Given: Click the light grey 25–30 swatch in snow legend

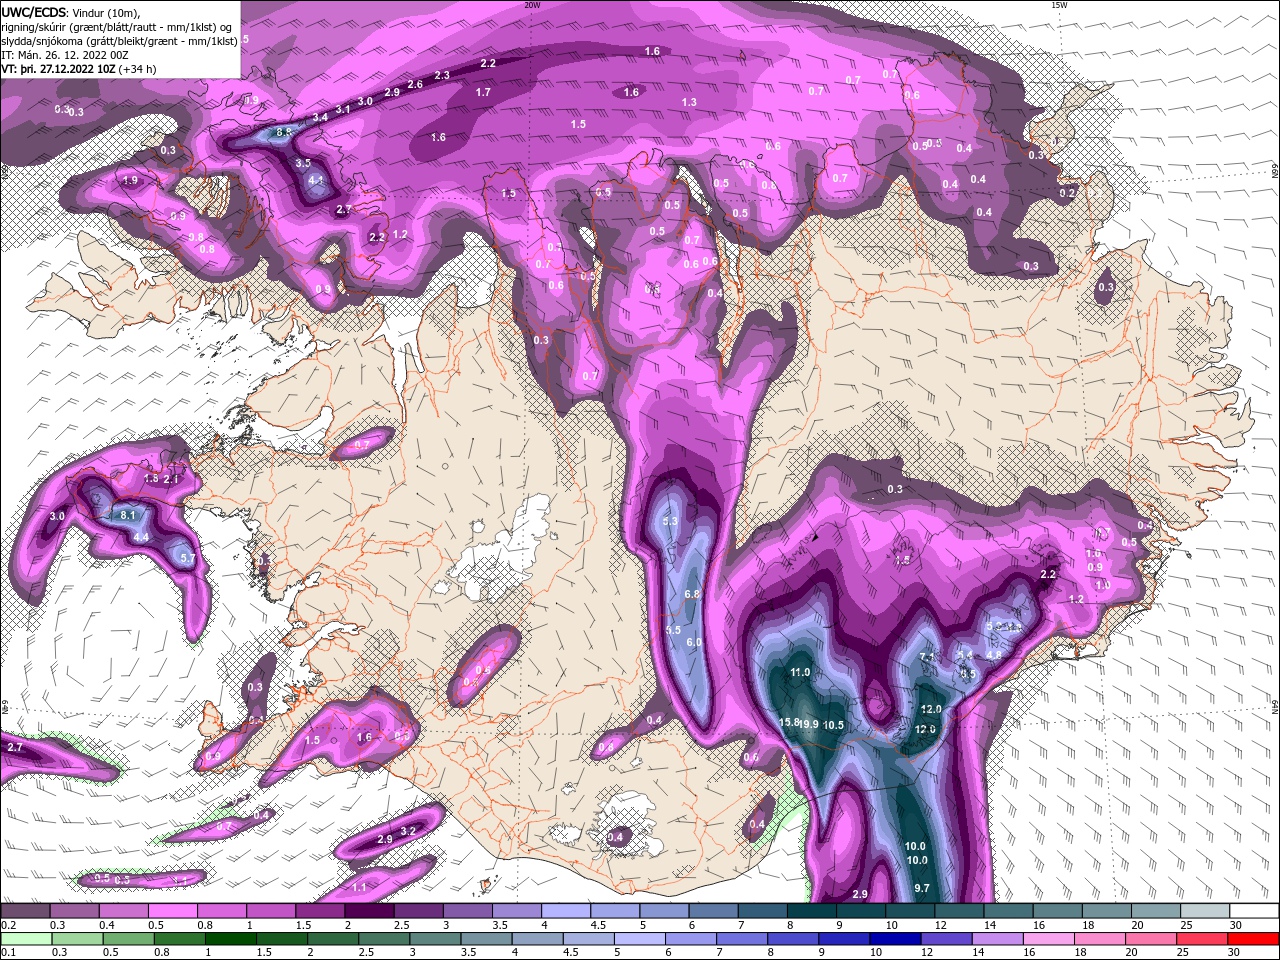Looking at the screenshot, I should [1205, 911].
